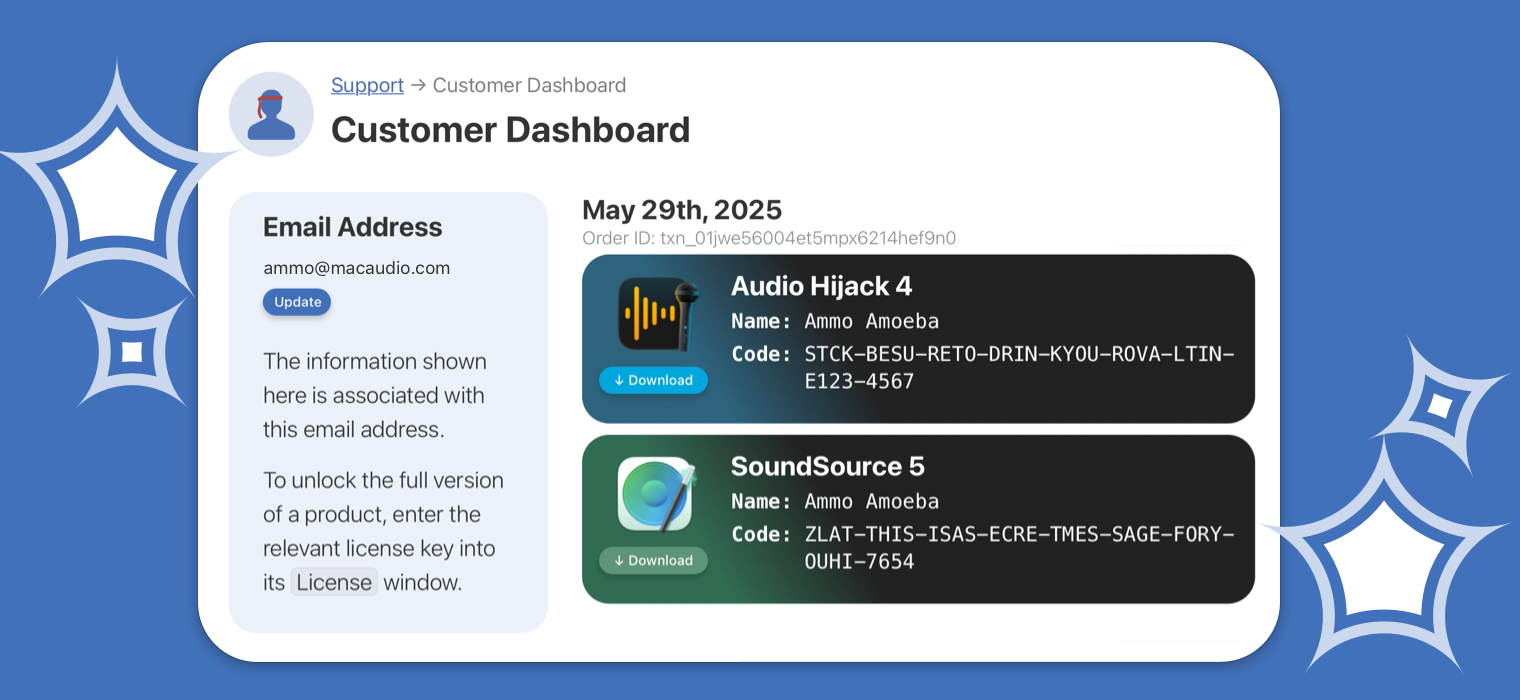This screenshot has width=1520, height=700.
Task: Click the SoundSource 5 app icon
Action: click(x=655, y=493)
